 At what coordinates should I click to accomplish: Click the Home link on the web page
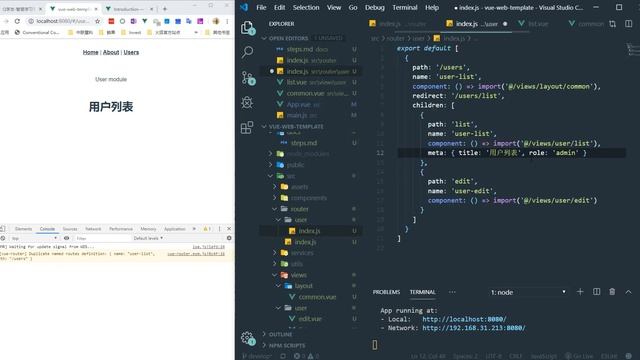click(x=90, y=52)
